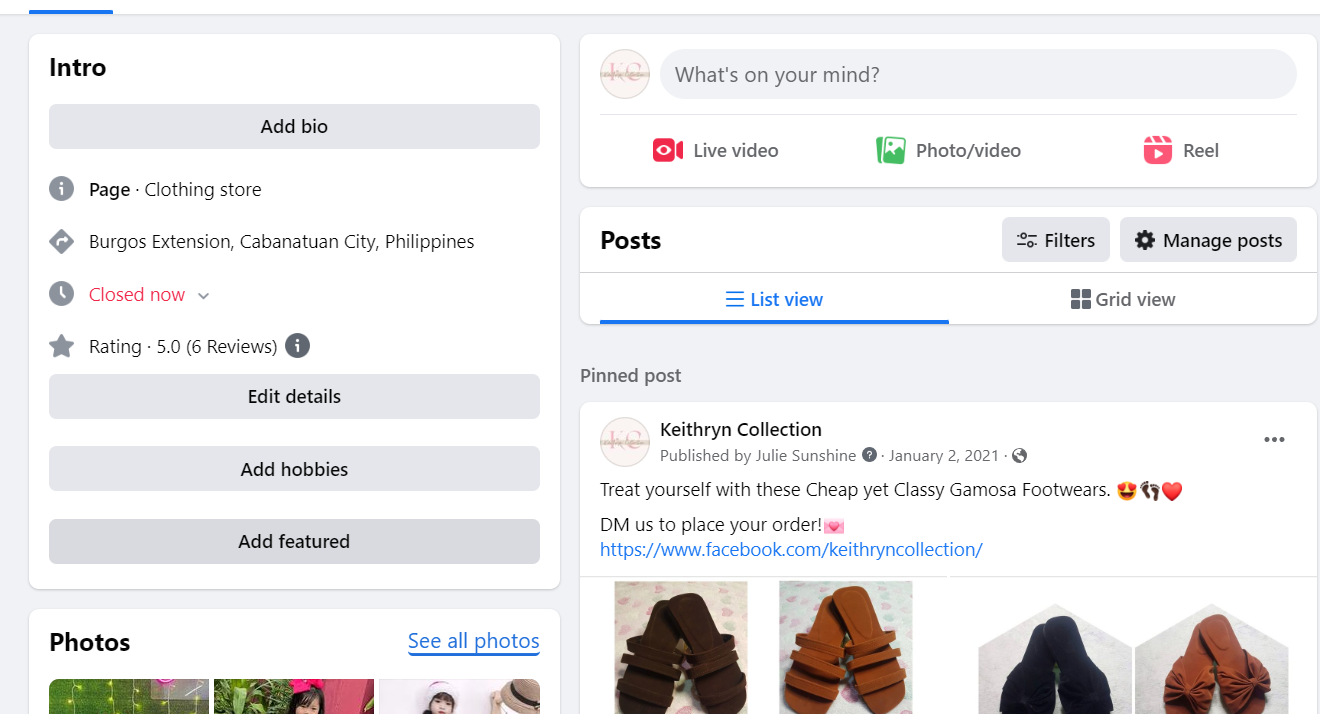Open the three-dot menu on pinned post
Image resolution: width=1320 pixels, height=714 pixels.
(x=1273, y=440)
